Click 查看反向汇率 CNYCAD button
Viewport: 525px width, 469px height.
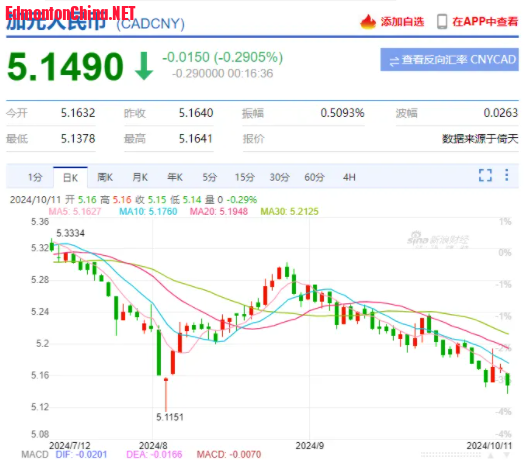tap(449, 60)
